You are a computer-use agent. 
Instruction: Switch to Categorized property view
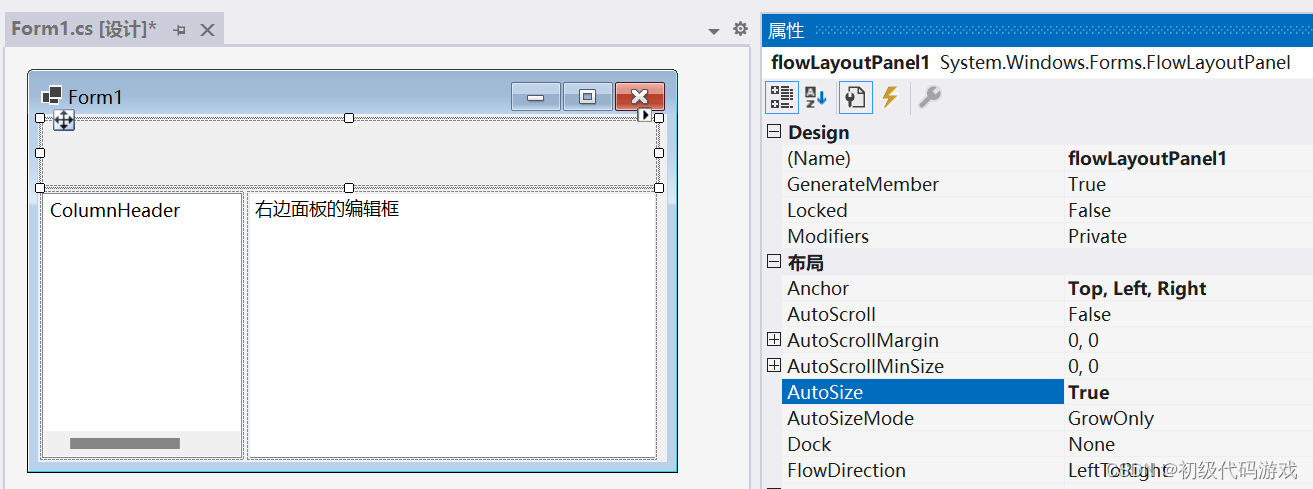click(781, 97)
